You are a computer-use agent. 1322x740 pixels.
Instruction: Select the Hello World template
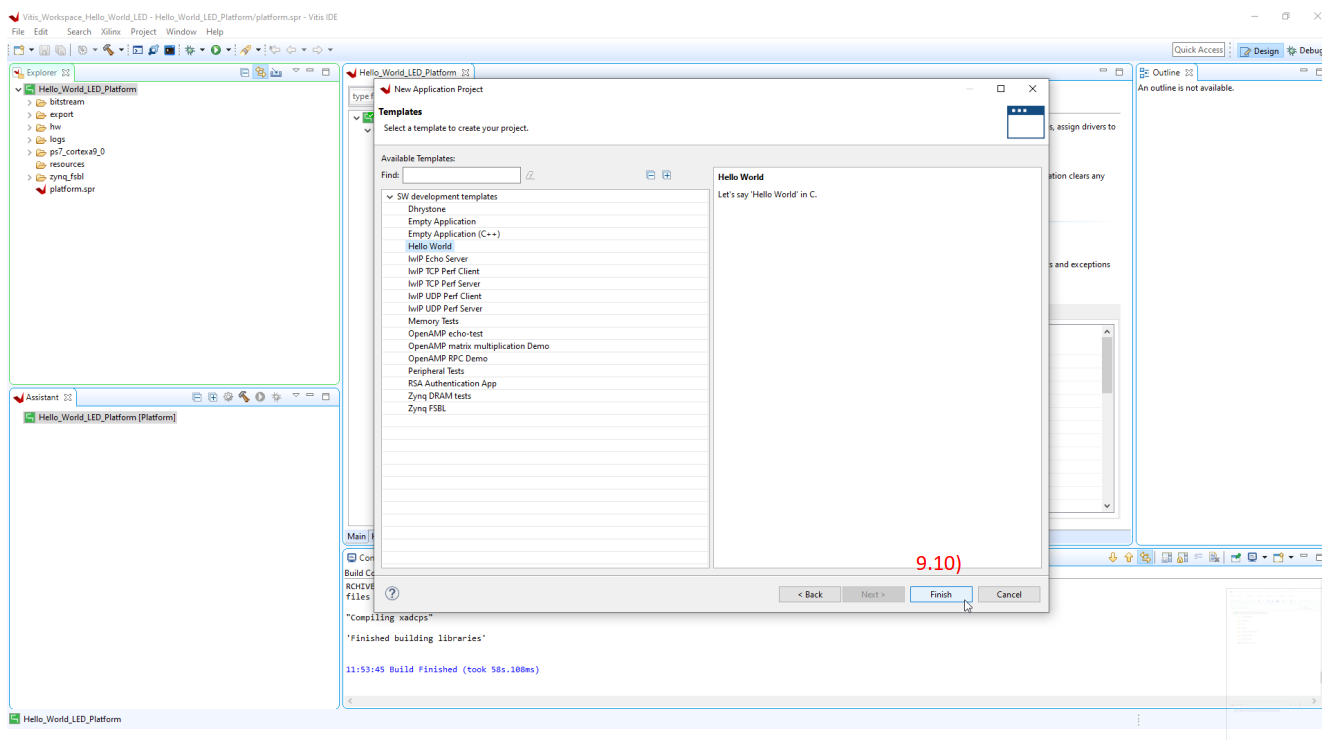(430, 246)
